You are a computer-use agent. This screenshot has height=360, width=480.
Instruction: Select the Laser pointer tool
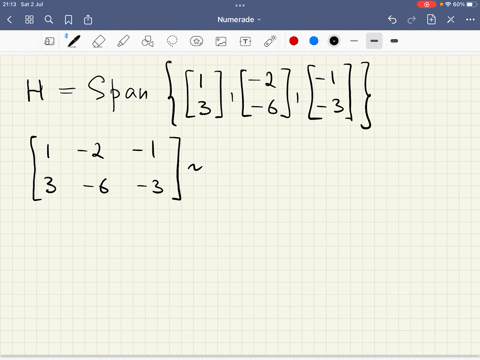(x=270, y=41)
